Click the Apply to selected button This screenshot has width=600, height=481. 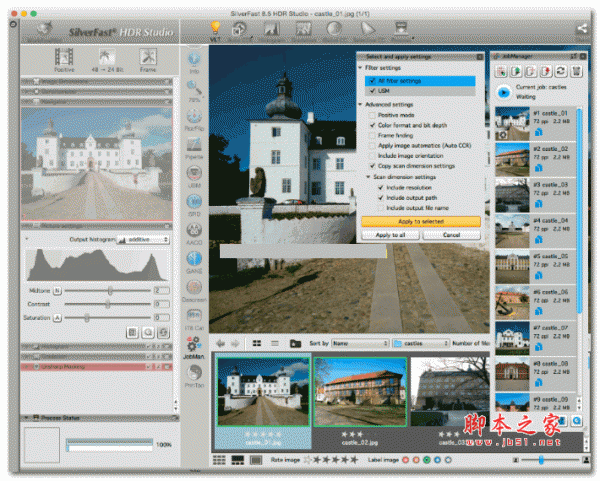pyautogui.click(x=420, y=220)
